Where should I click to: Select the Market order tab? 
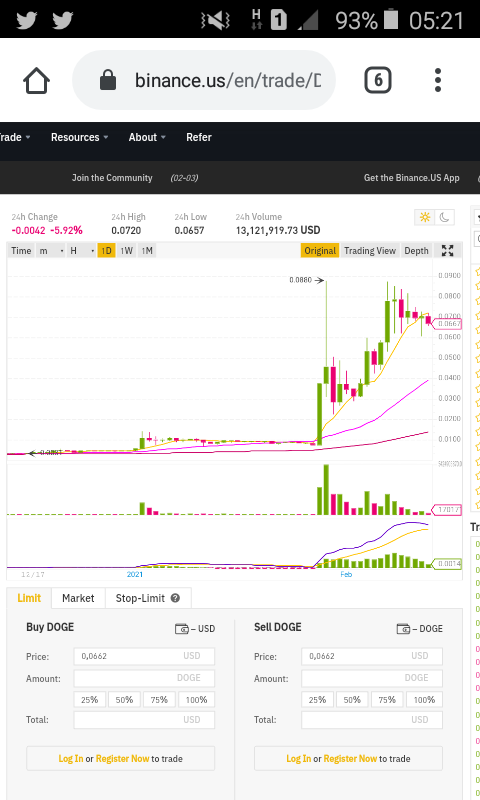pyautogui.click(x=78, y=598)
